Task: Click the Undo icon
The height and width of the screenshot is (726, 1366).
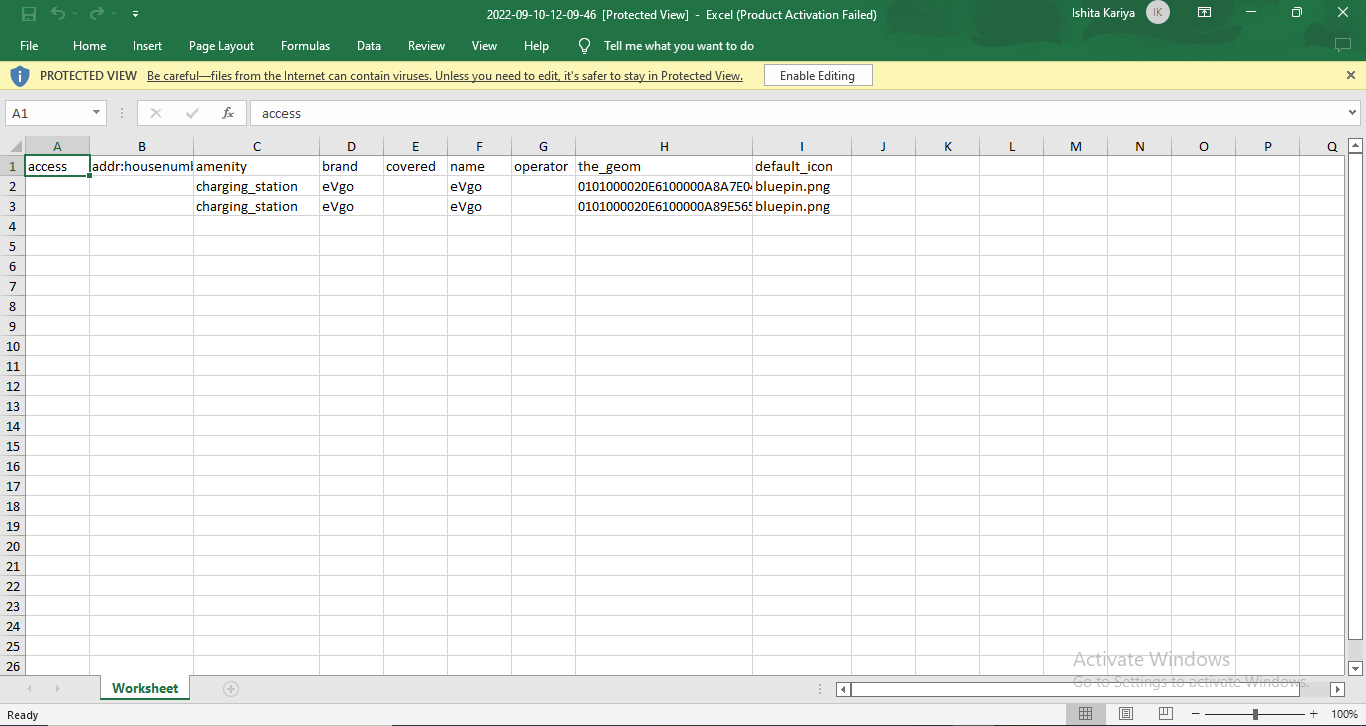Action: [x=60, y=13]
